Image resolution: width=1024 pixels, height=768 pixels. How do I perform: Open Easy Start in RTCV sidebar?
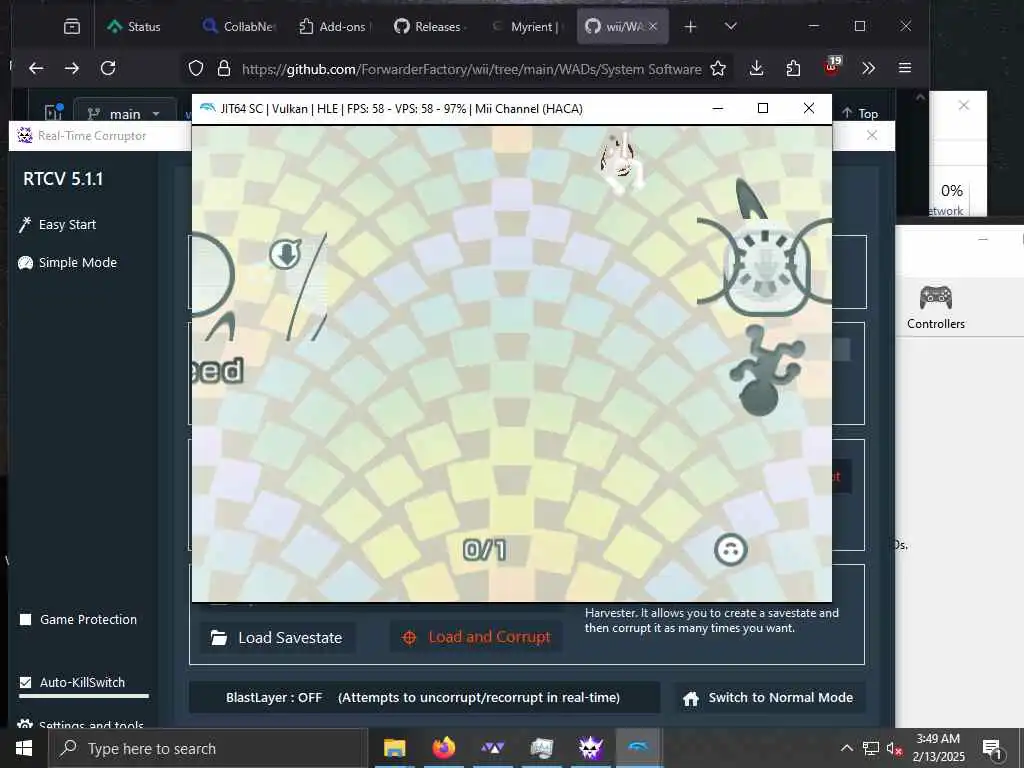(57, 225)
